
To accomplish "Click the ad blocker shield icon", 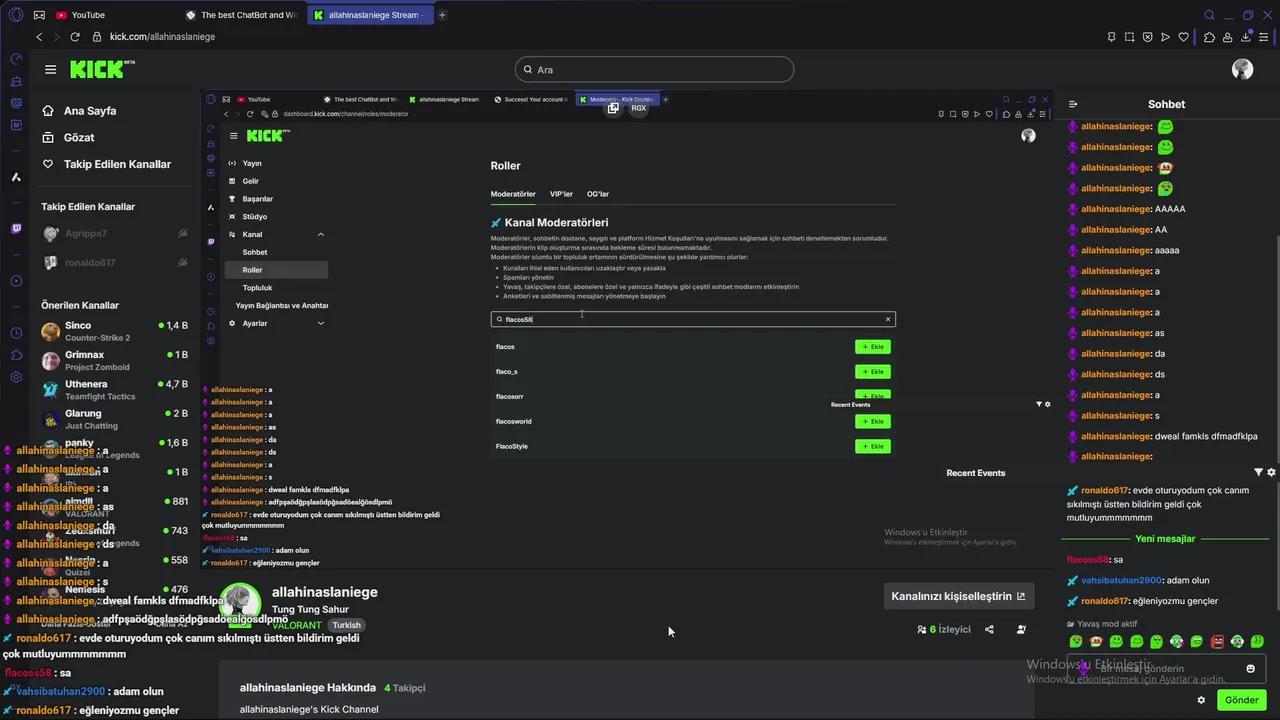I will (1147, 37).
